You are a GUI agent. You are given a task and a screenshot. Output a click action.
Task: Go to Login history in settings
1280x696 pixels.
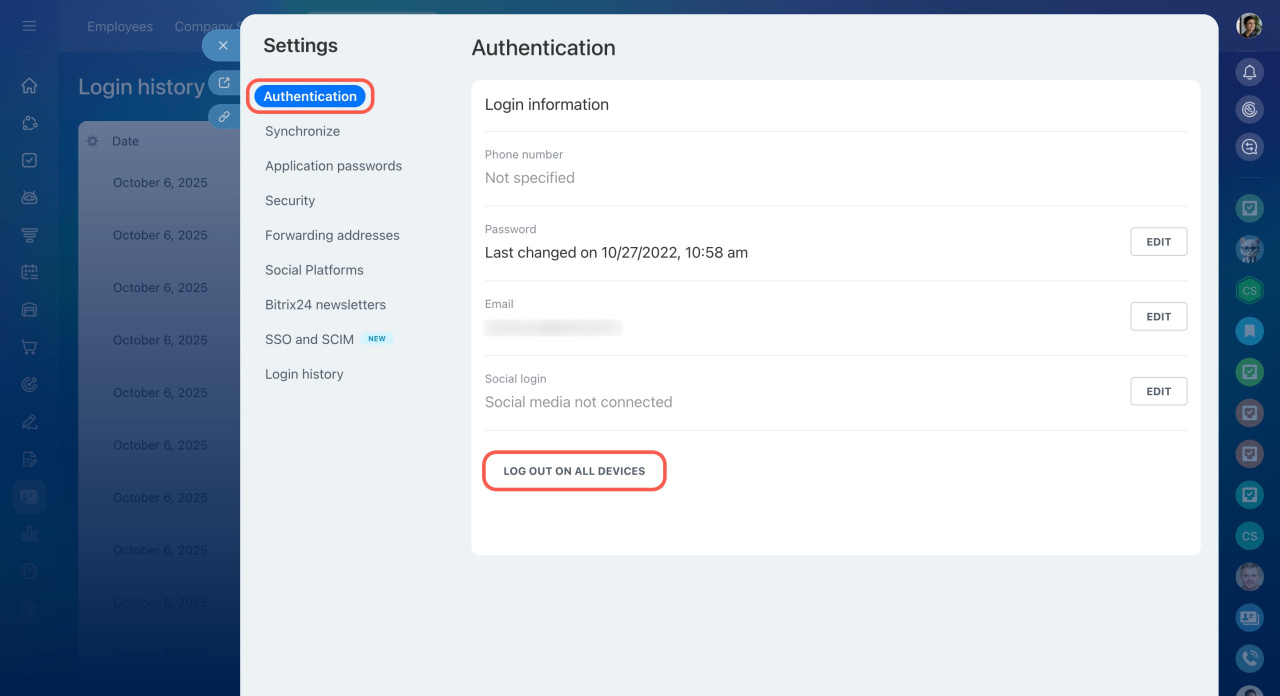(x=304, y=374)
